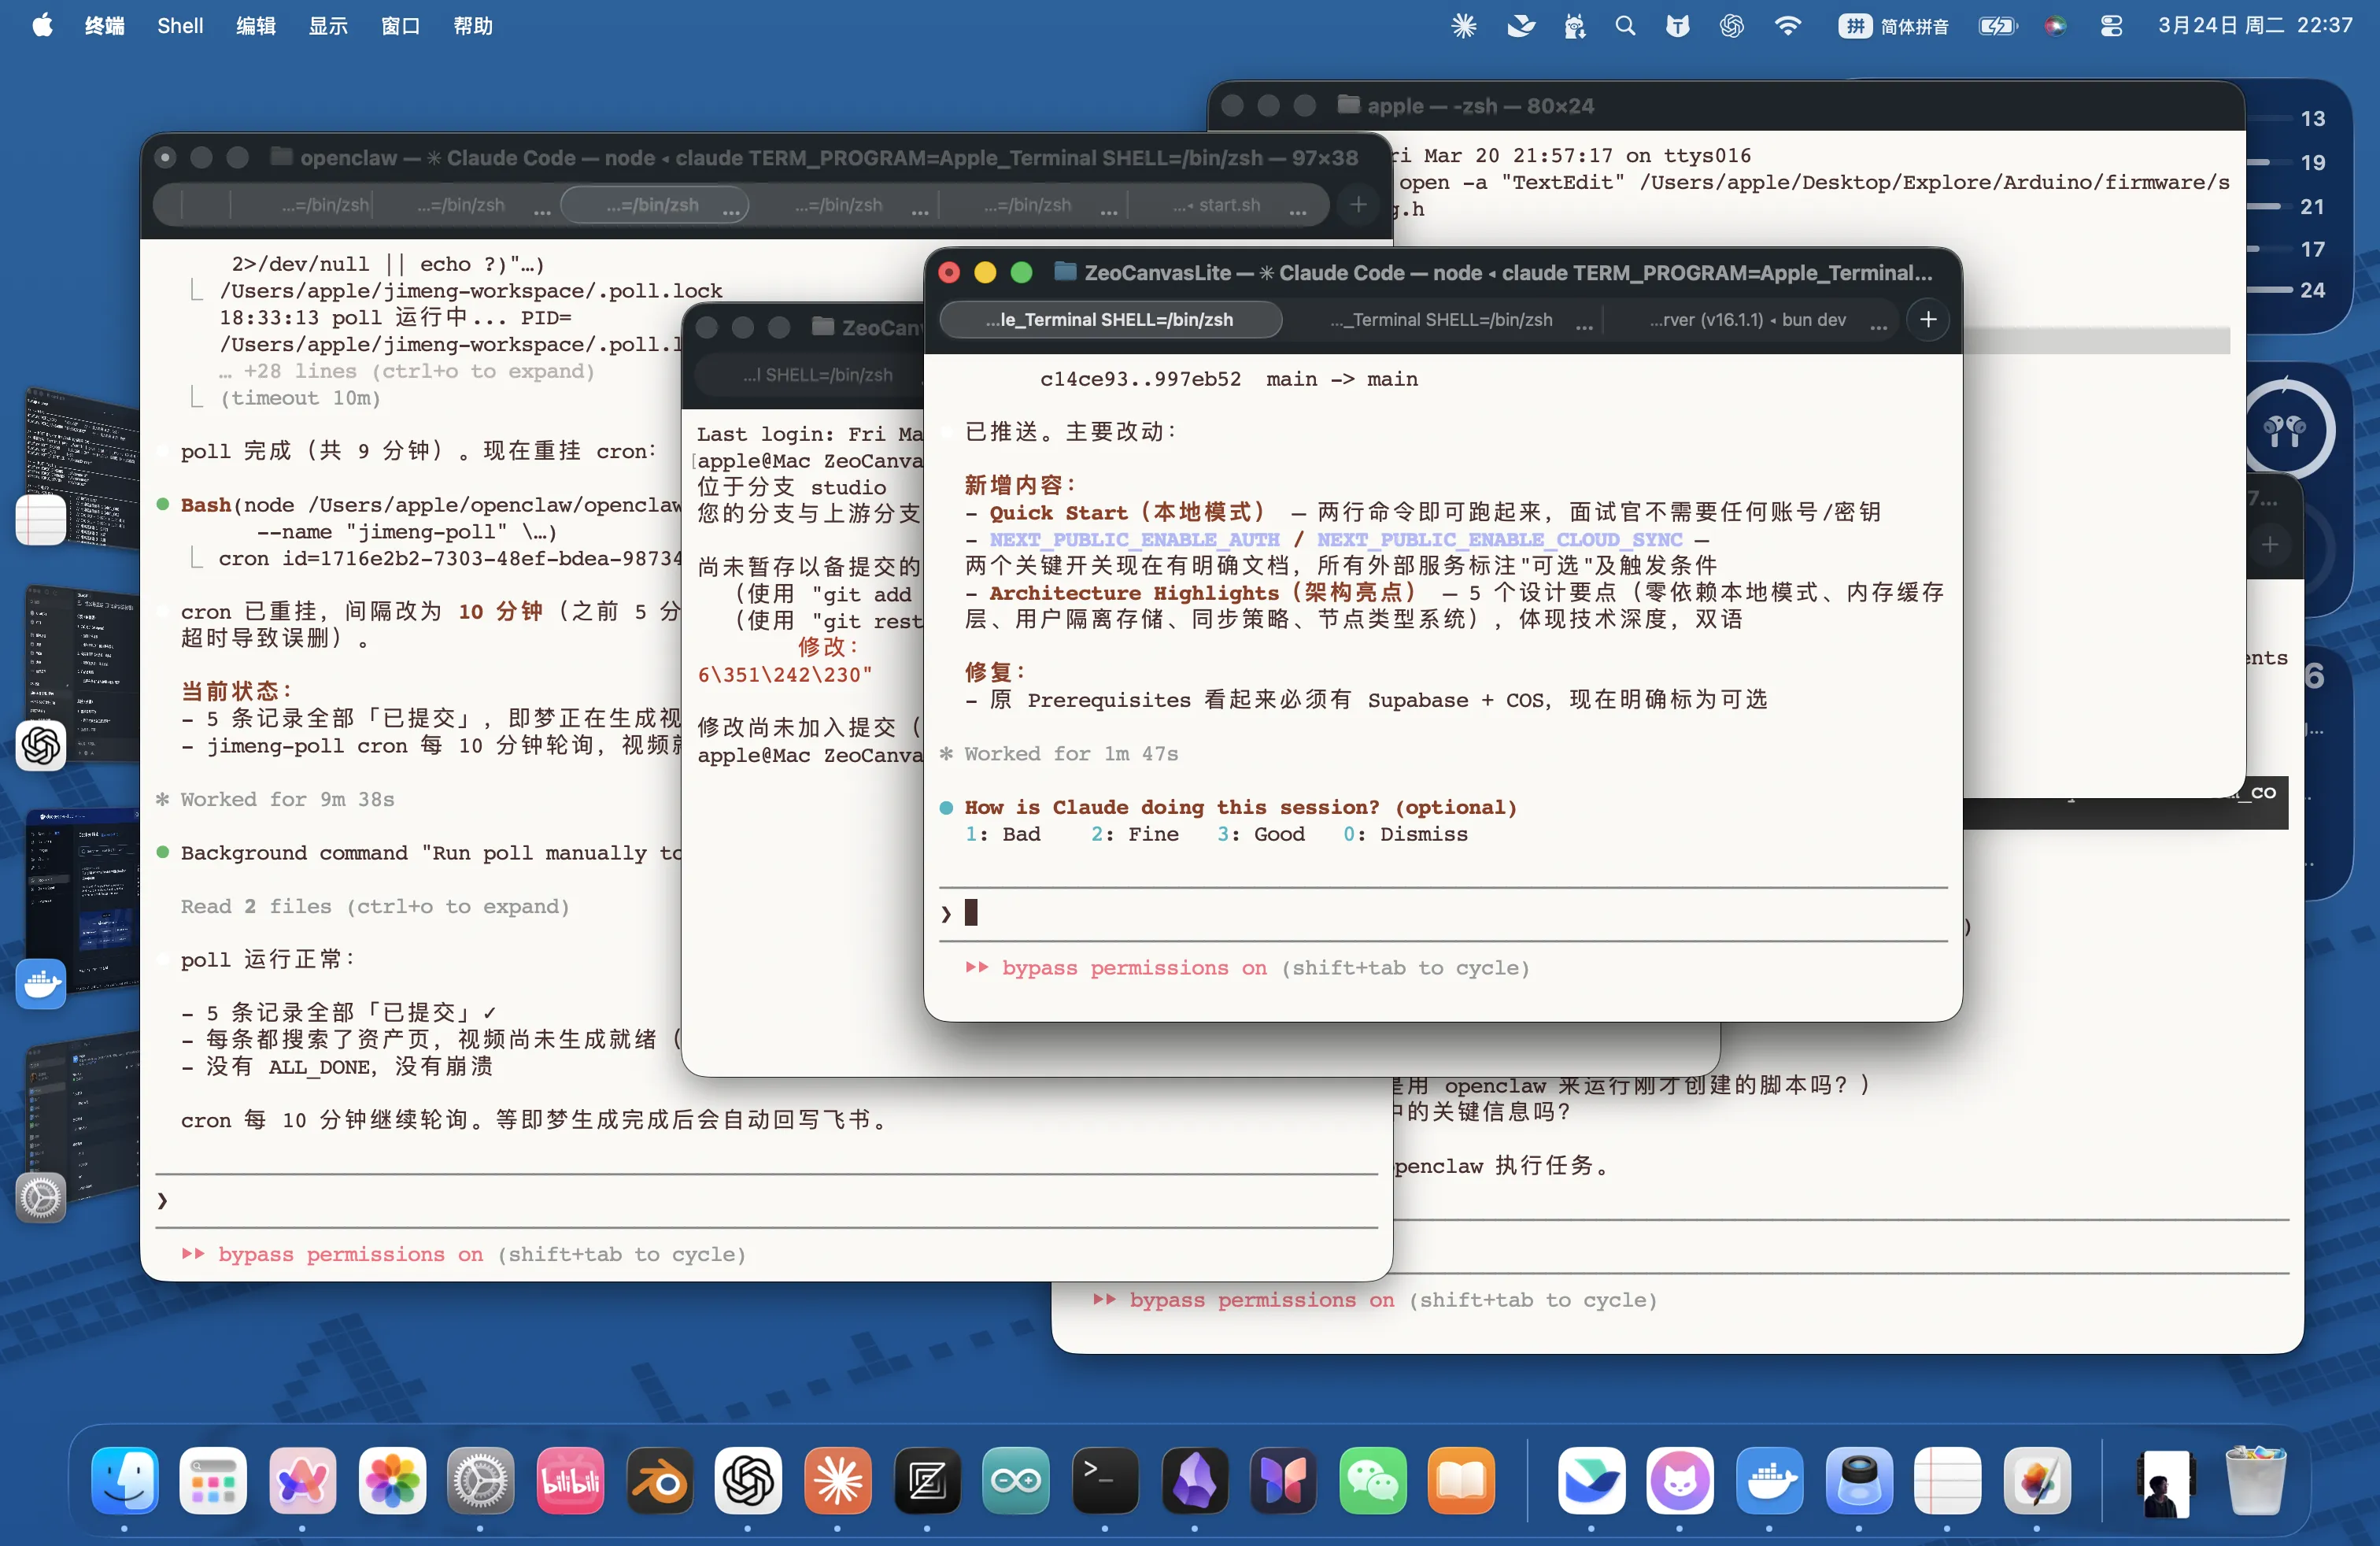This screenshot has width=2380, height=1546.
Task: Click the NEXT_PUBLIC_ENABLE_AUTH link
Action: pos(1137,539)
